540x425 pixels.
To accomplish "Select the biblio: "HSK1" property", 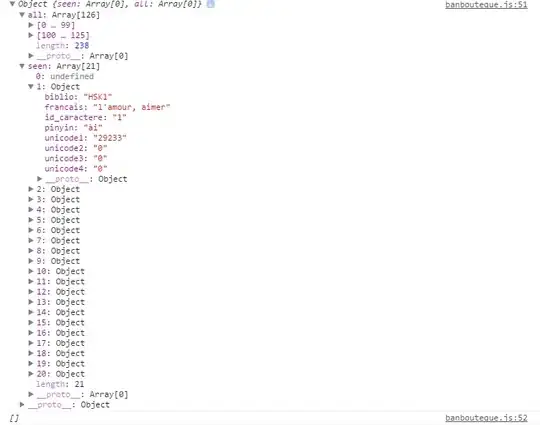I will [x=78, y=97].
